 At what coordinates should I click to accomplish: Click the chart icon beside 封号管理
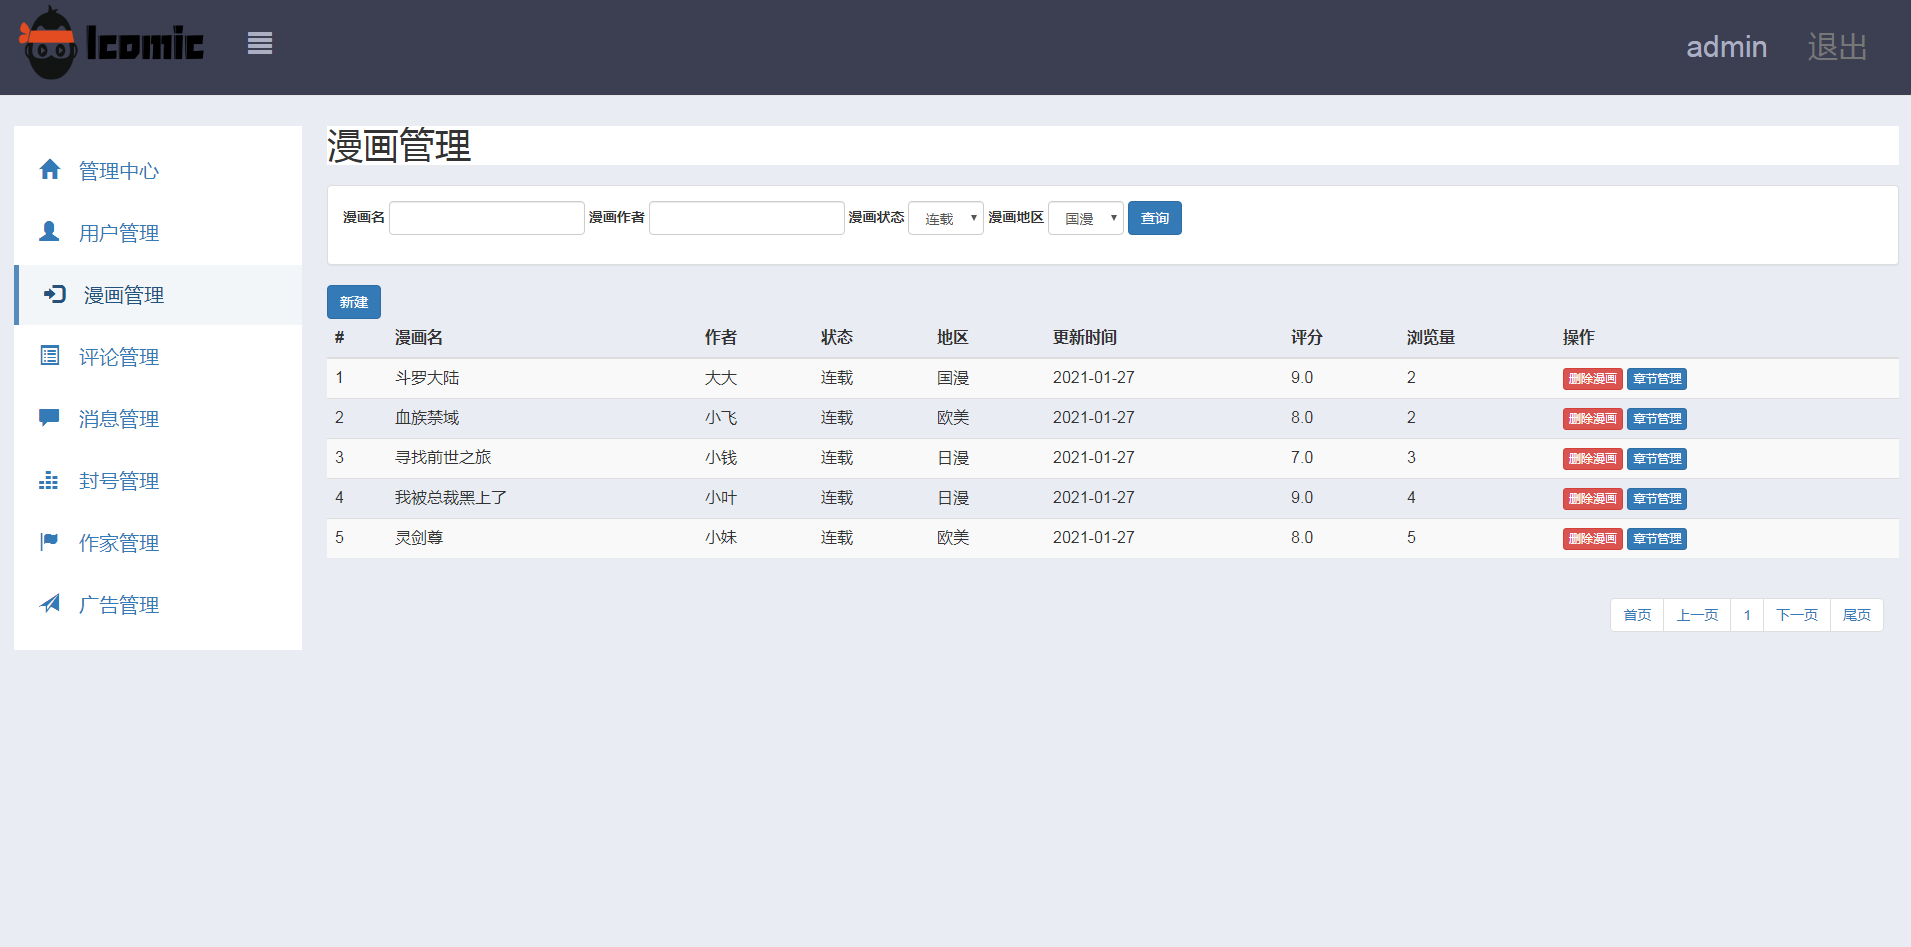(x=49, y=480)
